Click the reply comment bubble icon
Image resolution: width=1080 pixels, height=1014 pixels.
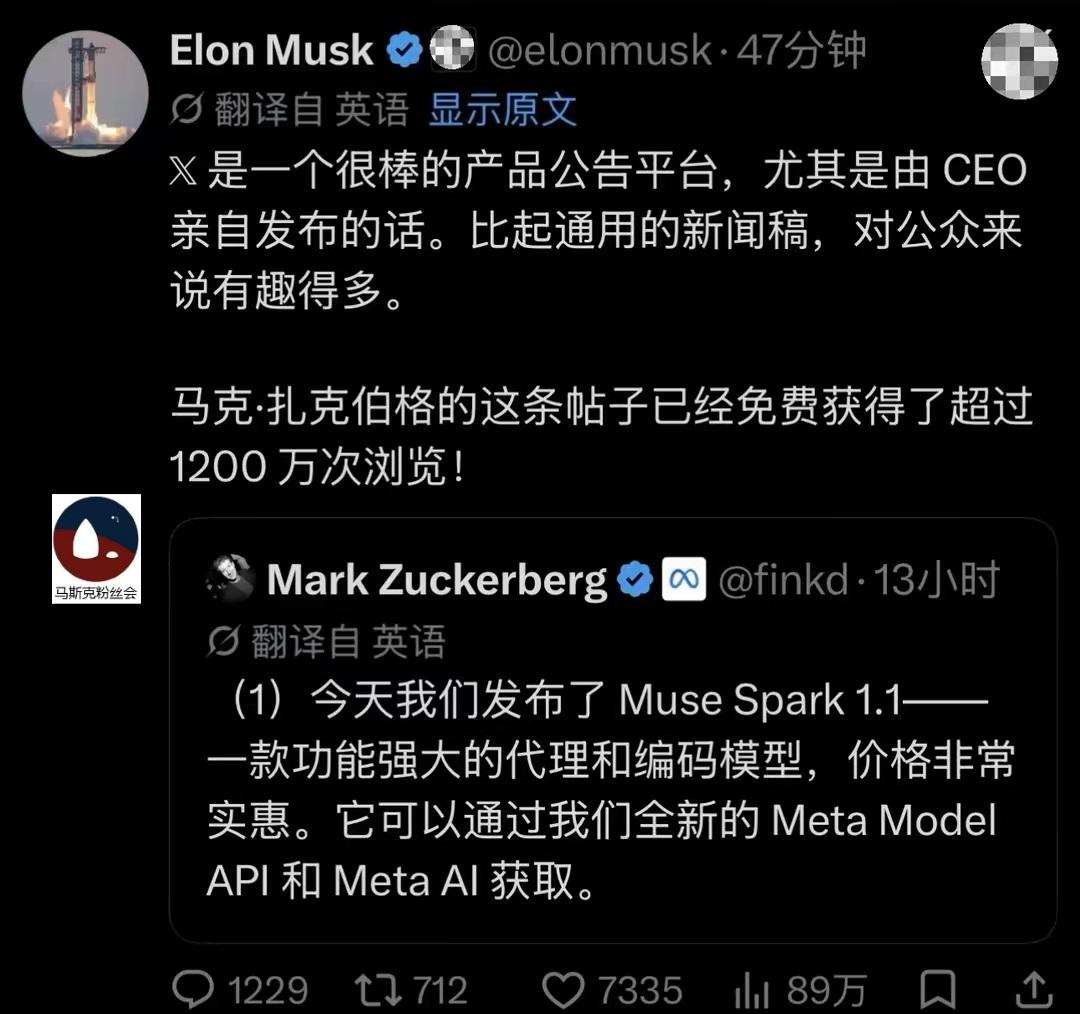pyautogui.click(x=193, y=990)
